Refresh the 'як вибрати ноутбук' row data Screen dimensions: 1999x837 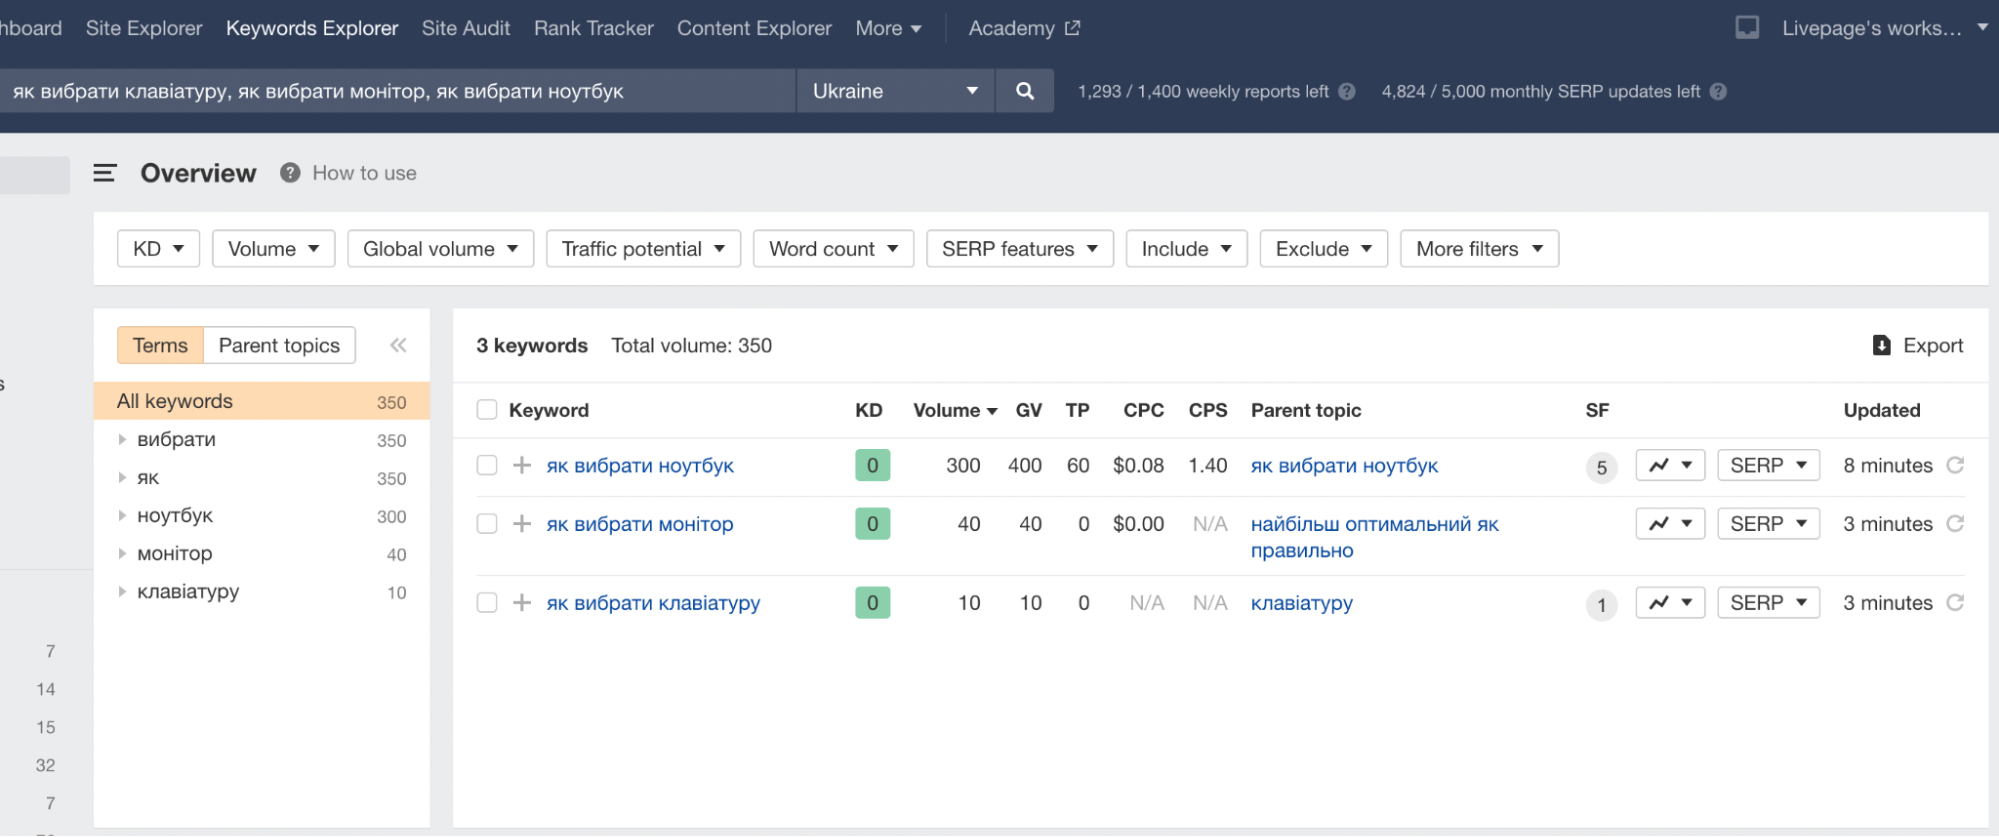(1955, 465)
